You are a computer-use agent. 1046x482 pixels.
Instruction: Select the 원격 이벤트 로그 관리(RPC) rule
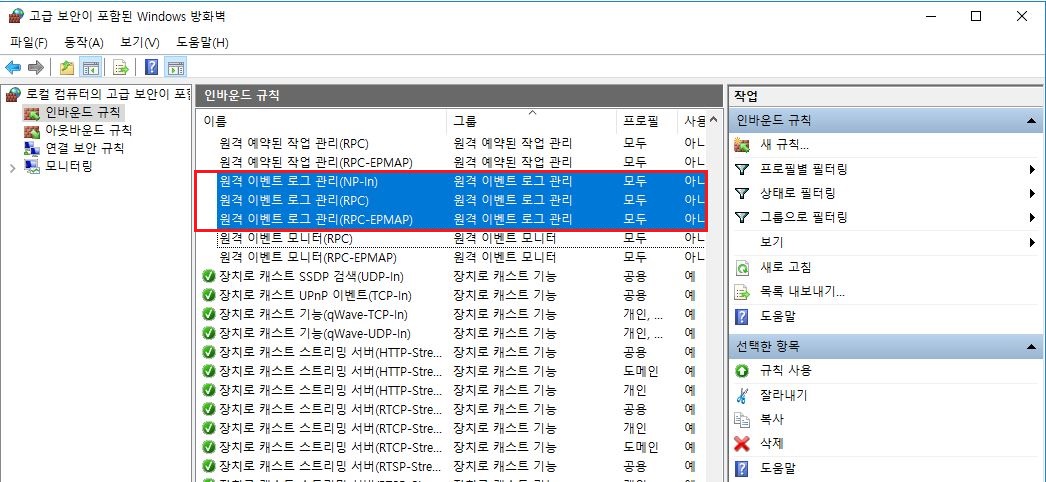(x=294, y=200)
